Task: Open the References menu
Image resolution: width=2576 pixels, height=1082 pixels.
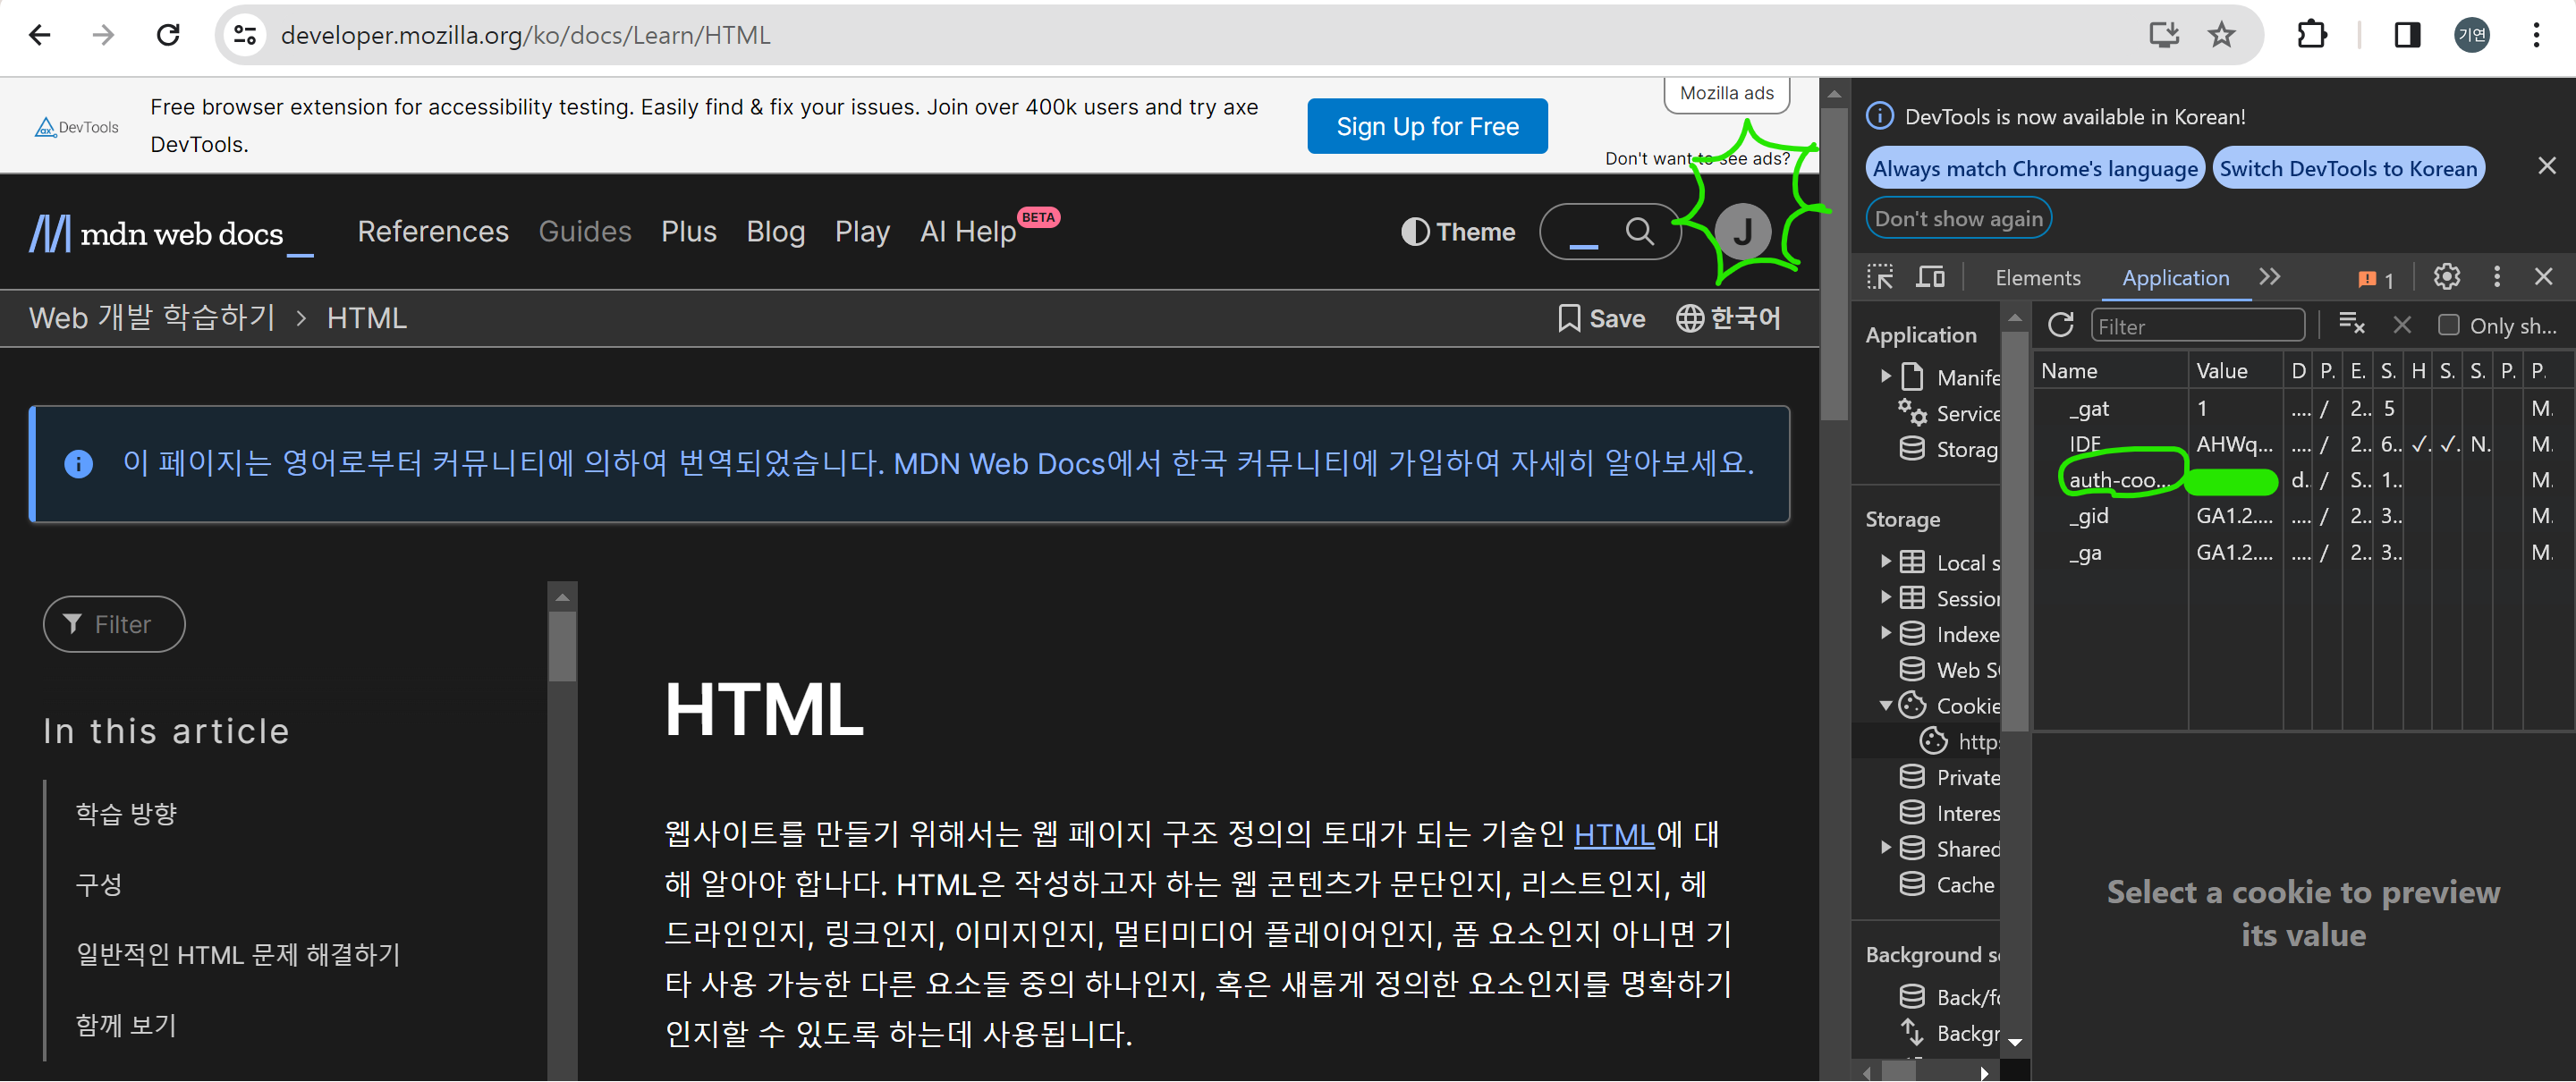Action: 433,232
